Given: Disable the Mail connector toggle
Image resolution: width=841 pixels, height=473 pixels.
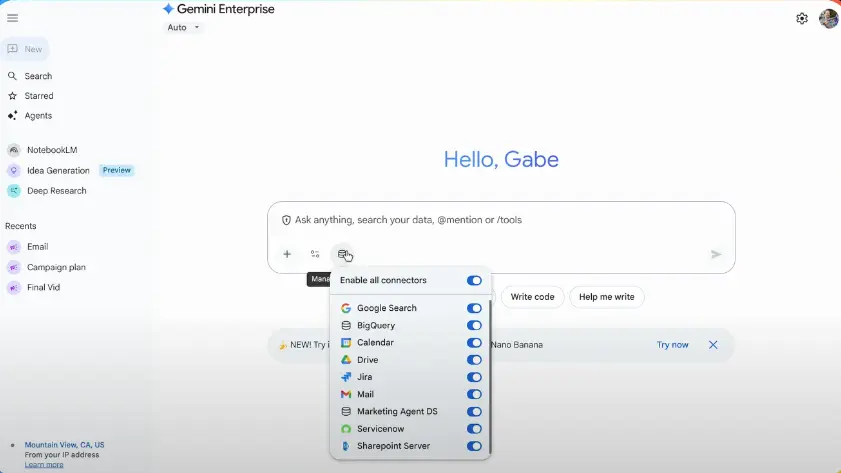Looking at the screenshot, I should pyautogui.click(x=474, y=394).
